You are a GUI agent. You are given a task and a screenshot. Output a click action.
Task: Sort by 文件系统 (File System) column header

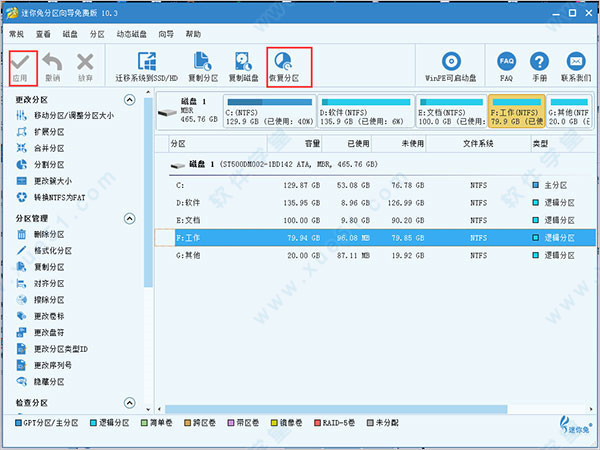(x=478, y=144)
